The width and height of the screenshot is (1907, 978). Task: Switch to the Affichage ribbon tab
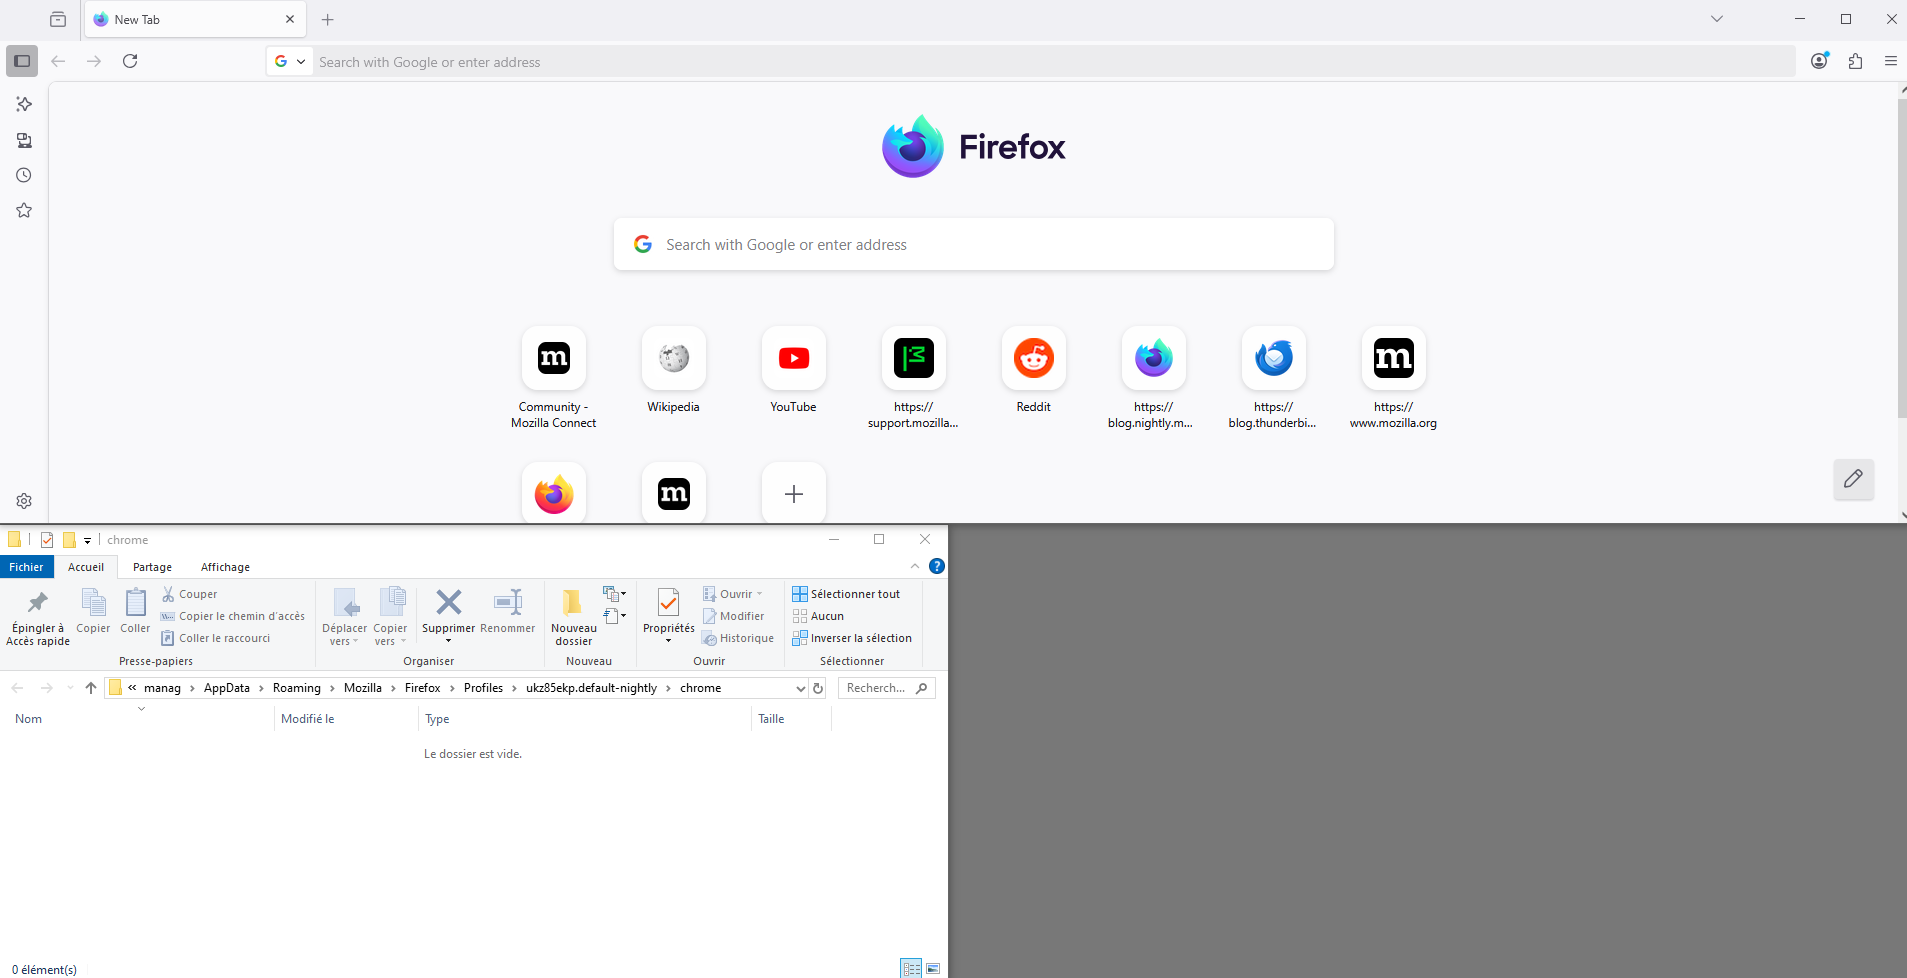tap(225, 567)
